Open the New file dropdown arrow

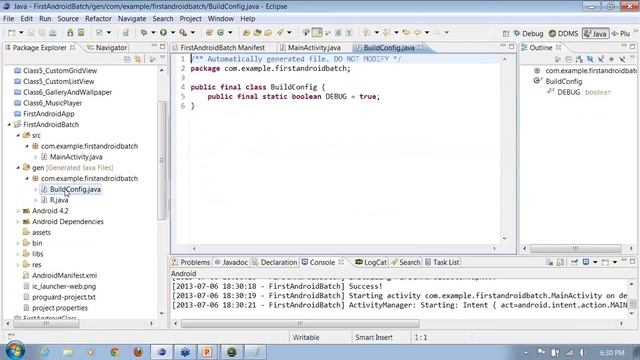tap(21, 33)
